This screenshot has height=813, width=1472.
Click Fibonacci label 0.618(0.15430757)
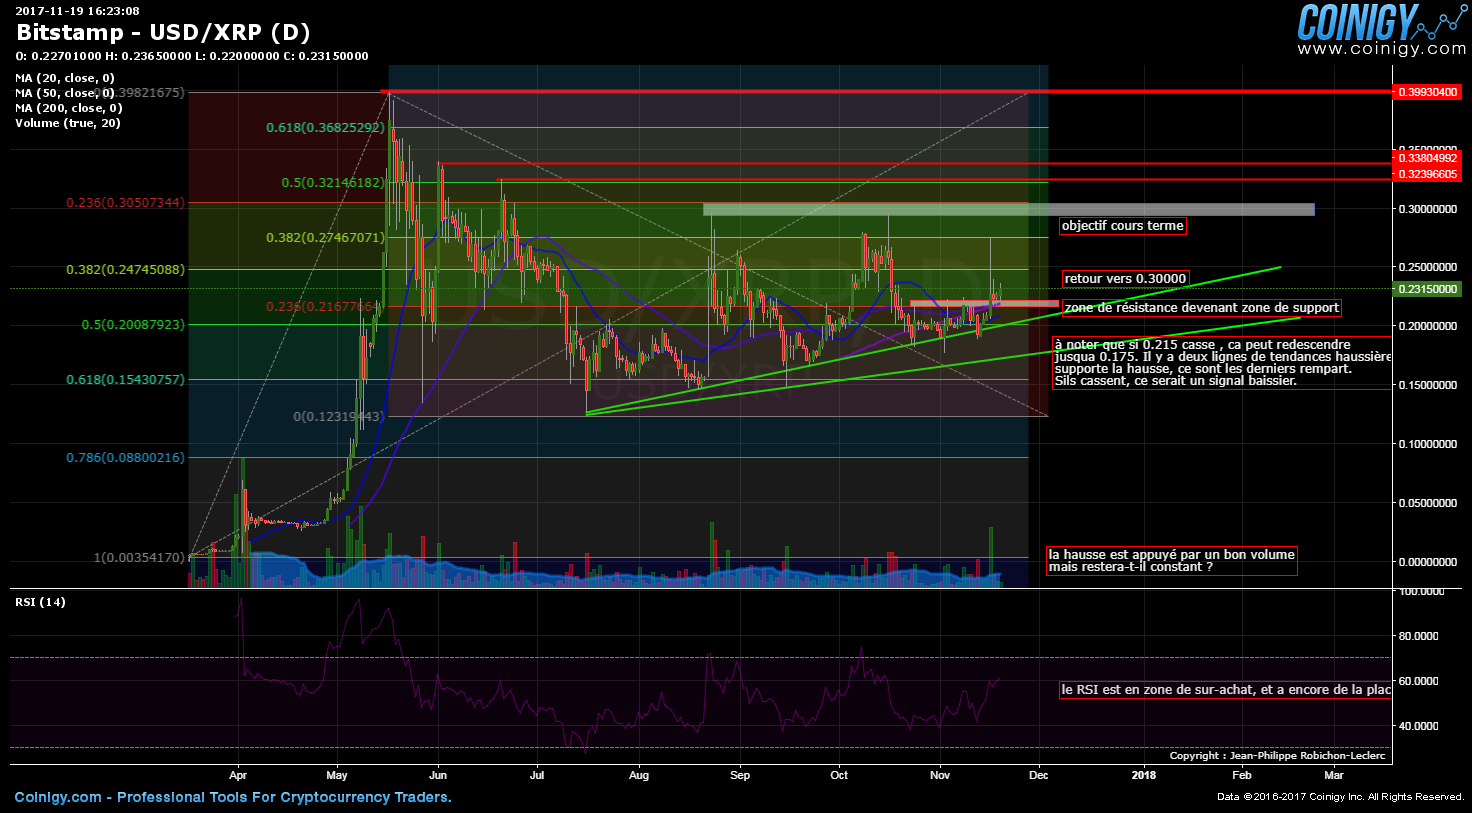[125, 380]
